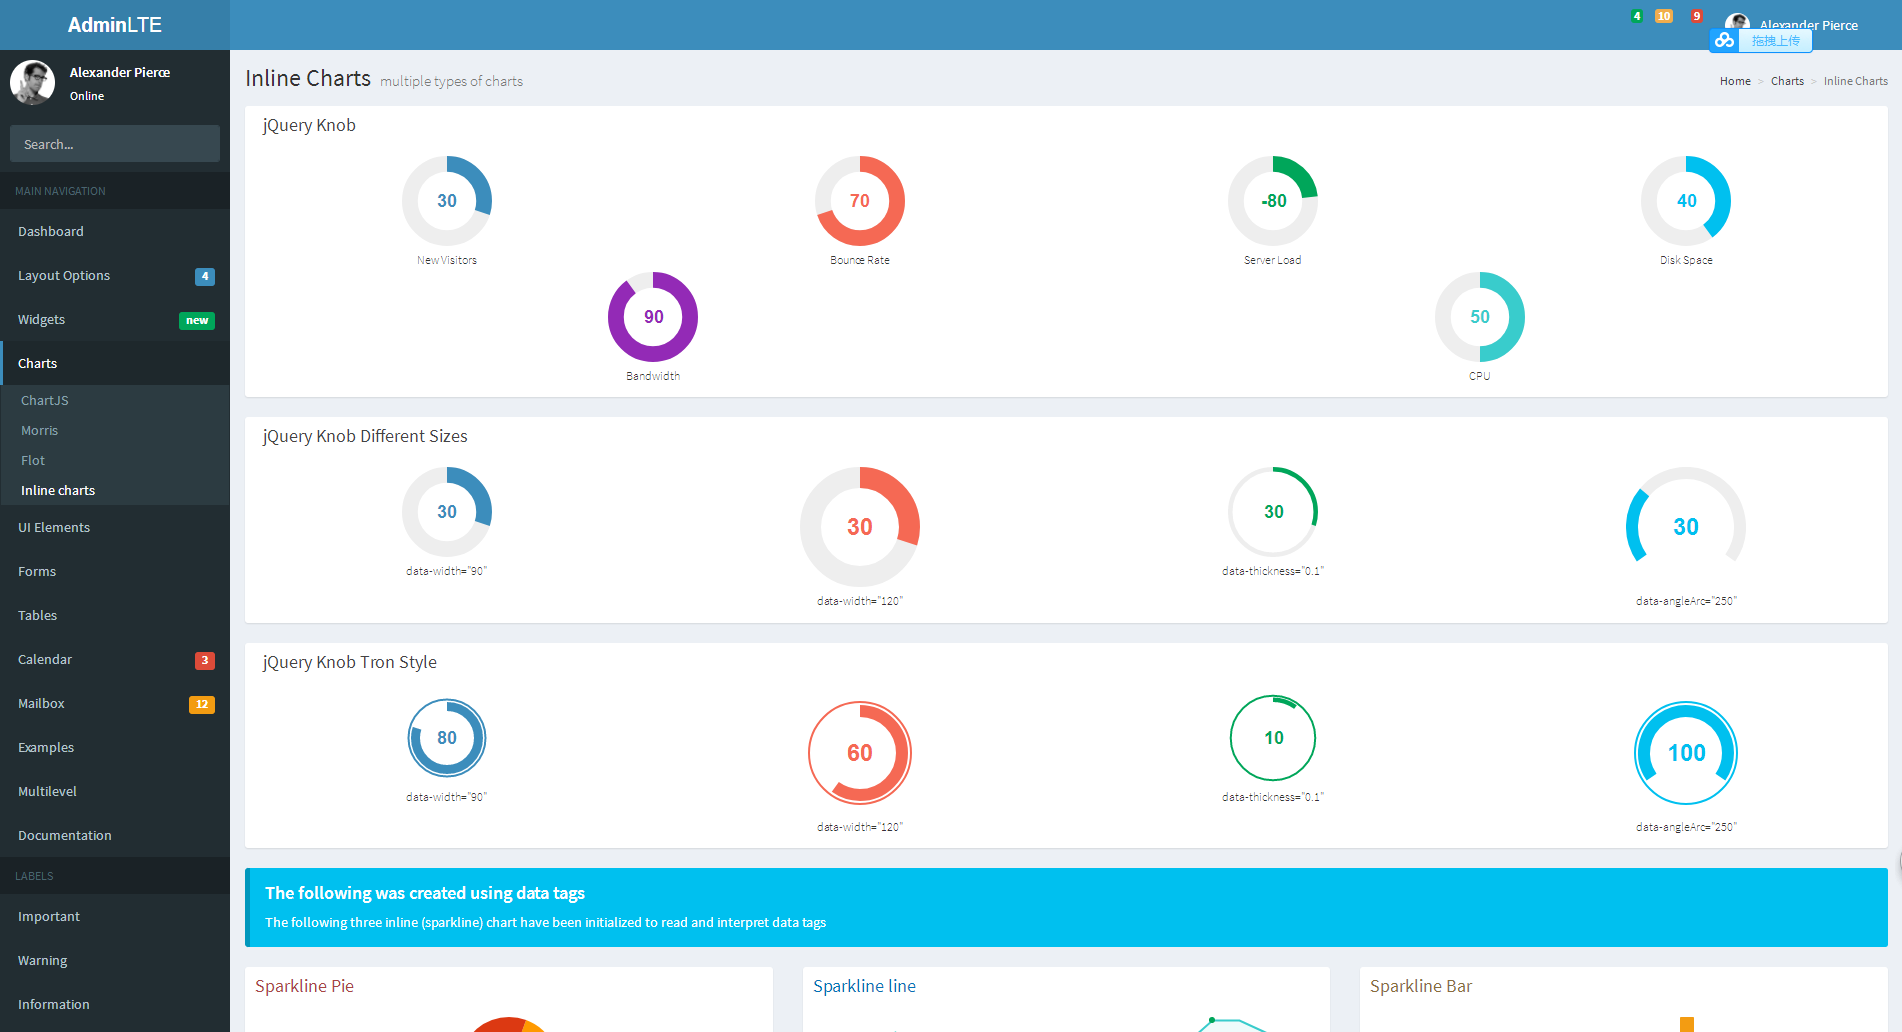Focus the sidebar Search field
Screen dimensions: 1902x1032
pos(115,144)
